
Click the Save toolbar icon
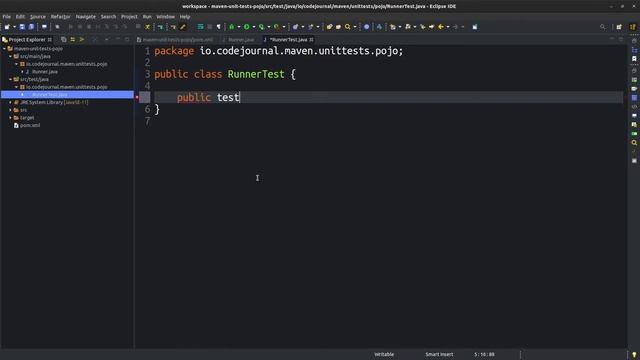point(22,27)
